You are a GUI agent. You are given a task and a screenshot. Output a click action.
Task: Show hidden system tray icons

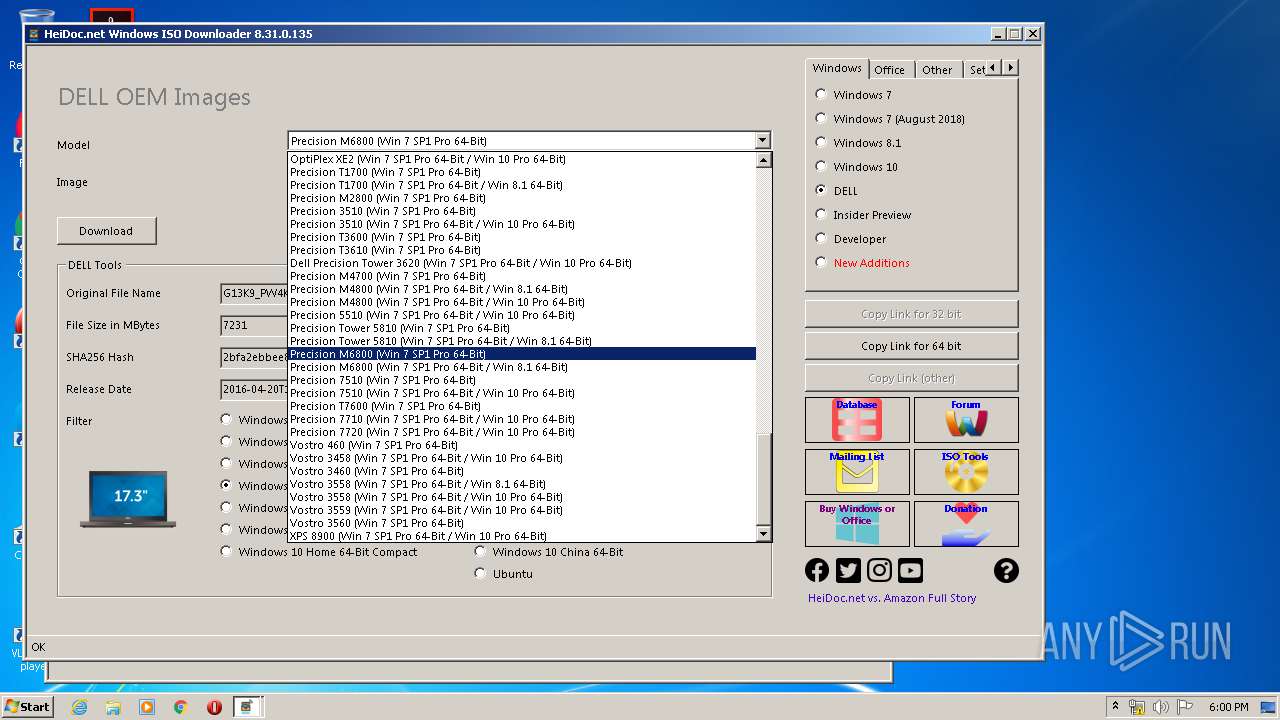1115,707
